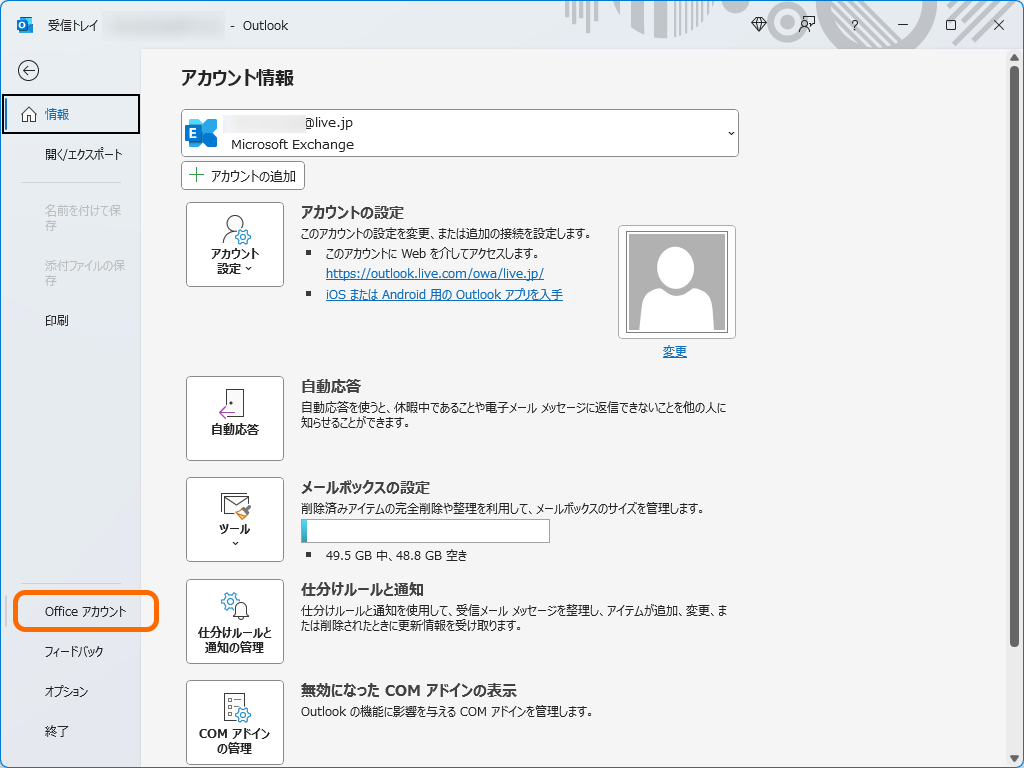
Task: Click the 自動応答 (automatic replies) icon
Action: pyautogui.click(x=234, y=412)
